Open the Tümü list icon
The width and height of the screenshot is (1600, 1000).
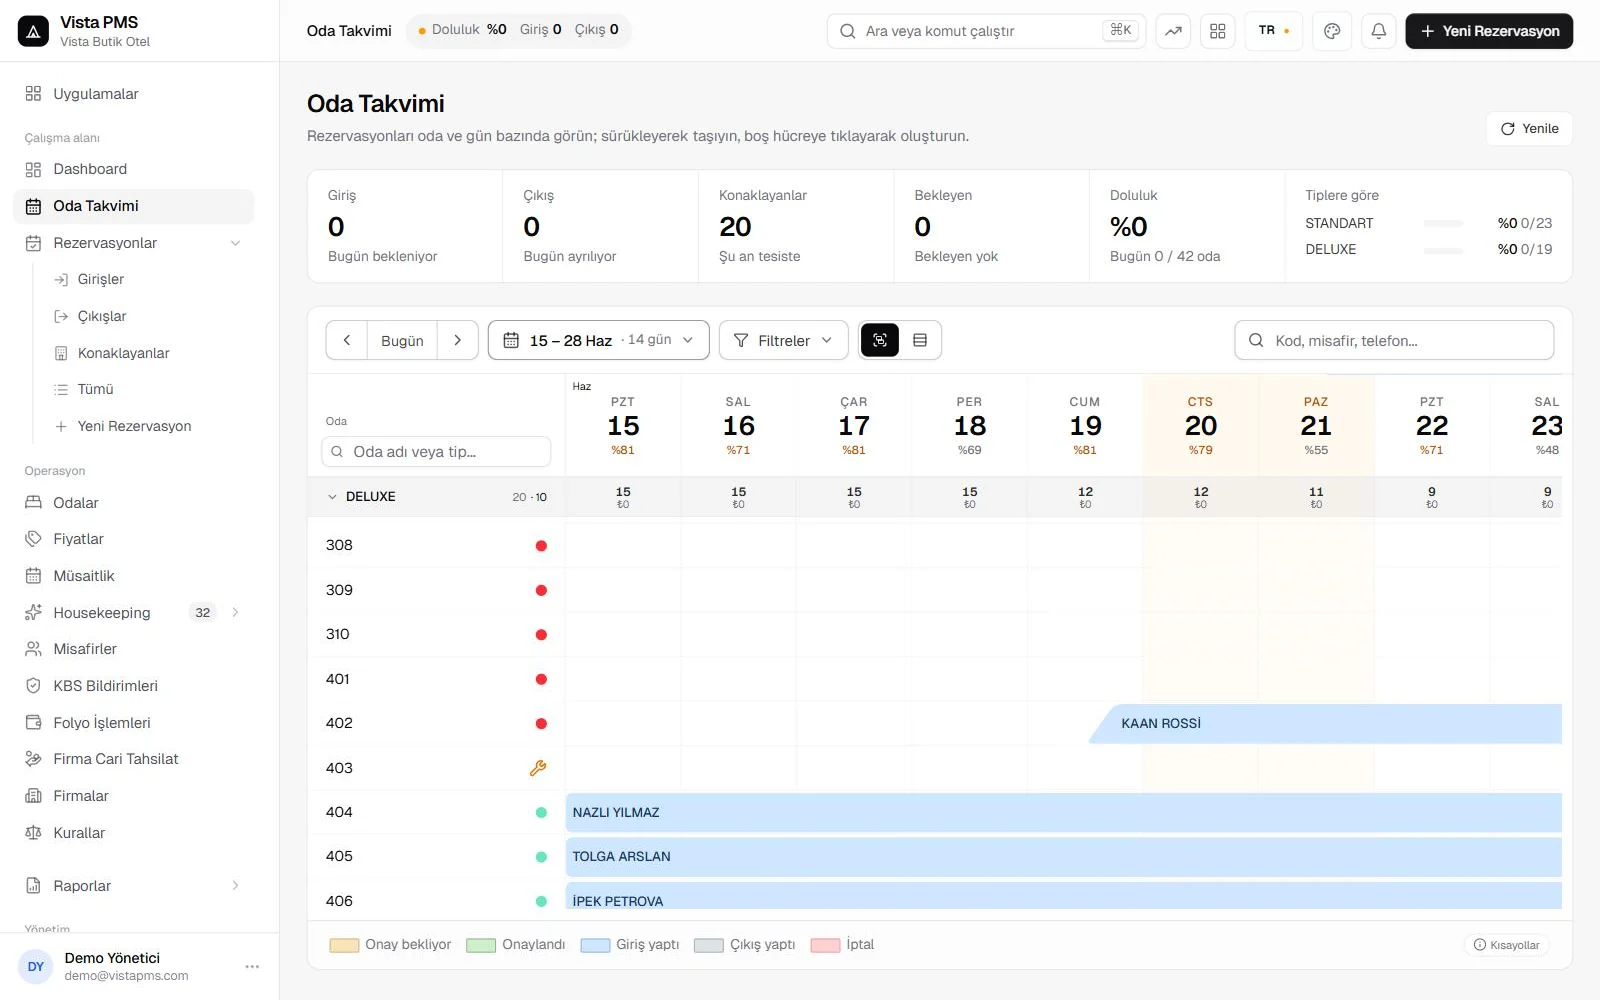pos(61,390)
